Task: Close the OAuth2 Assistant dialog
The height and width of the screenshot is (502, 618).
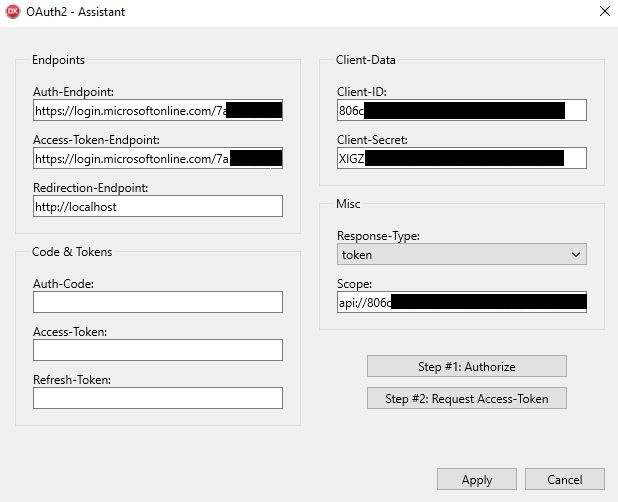Action: (x=605, y=11)
